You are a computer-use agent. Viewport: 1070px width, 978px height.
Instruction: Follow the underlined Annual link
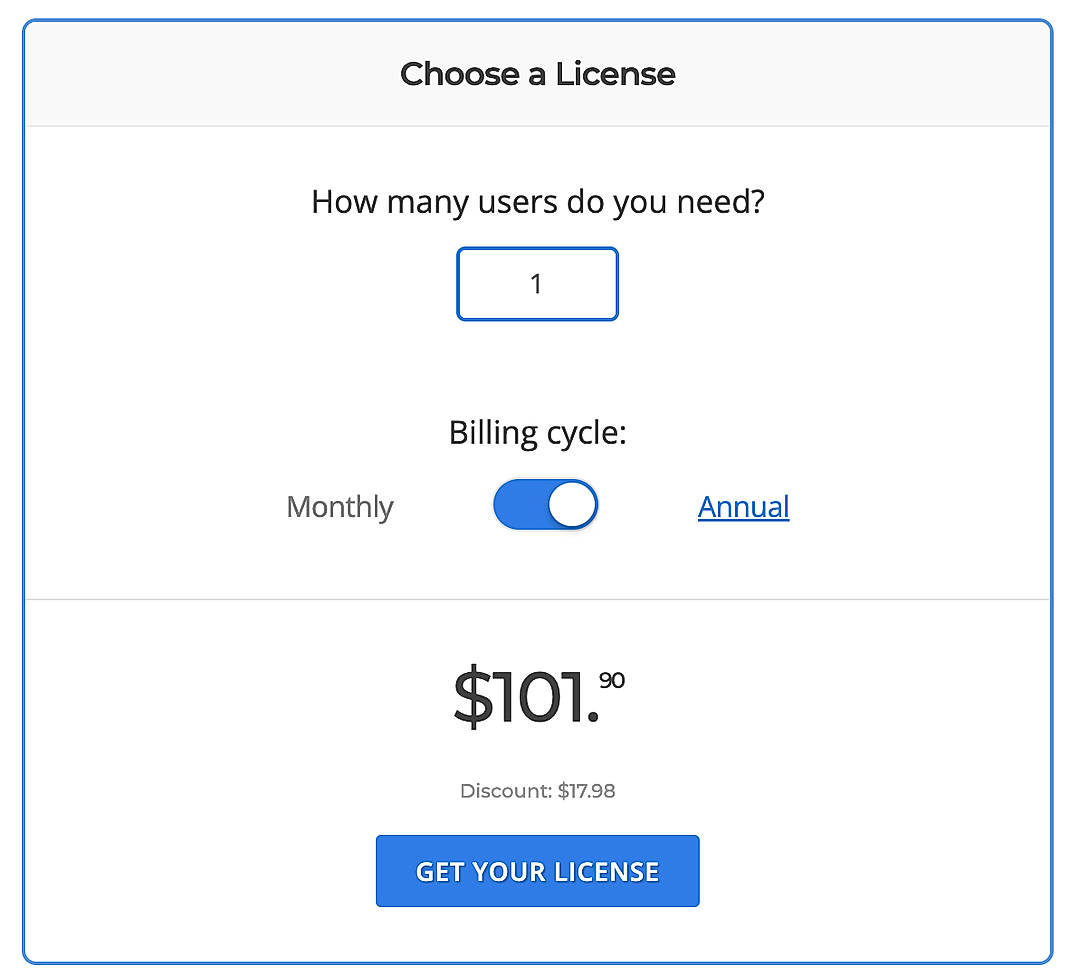point(743,507)
